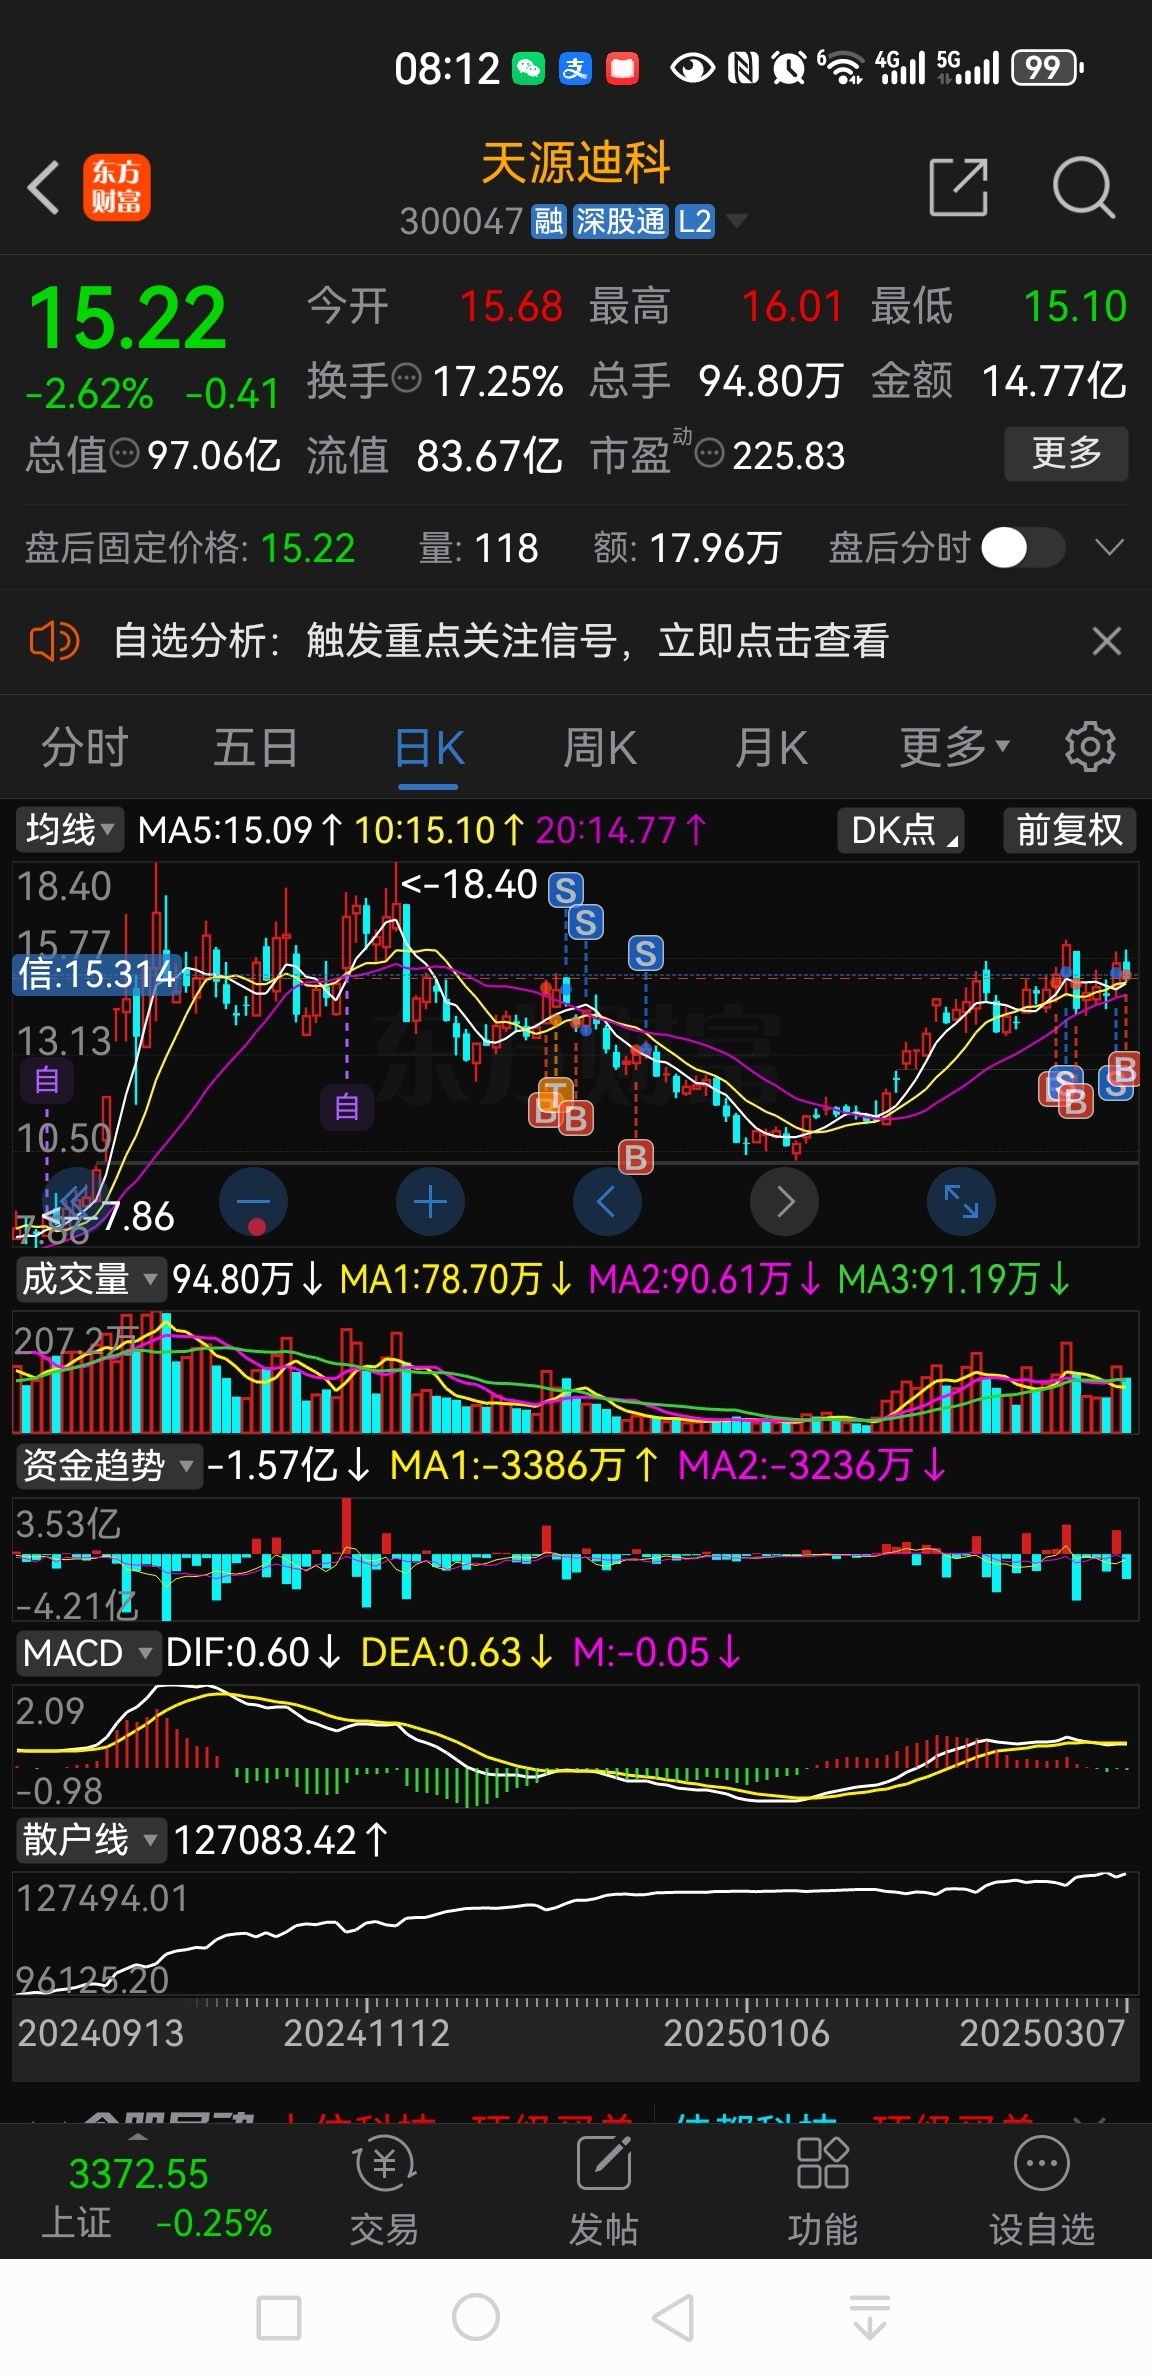Open DK点 selector
The width and height of the screenshot is (1152, 2376).
pyautogui.click(x=902, y=830)
